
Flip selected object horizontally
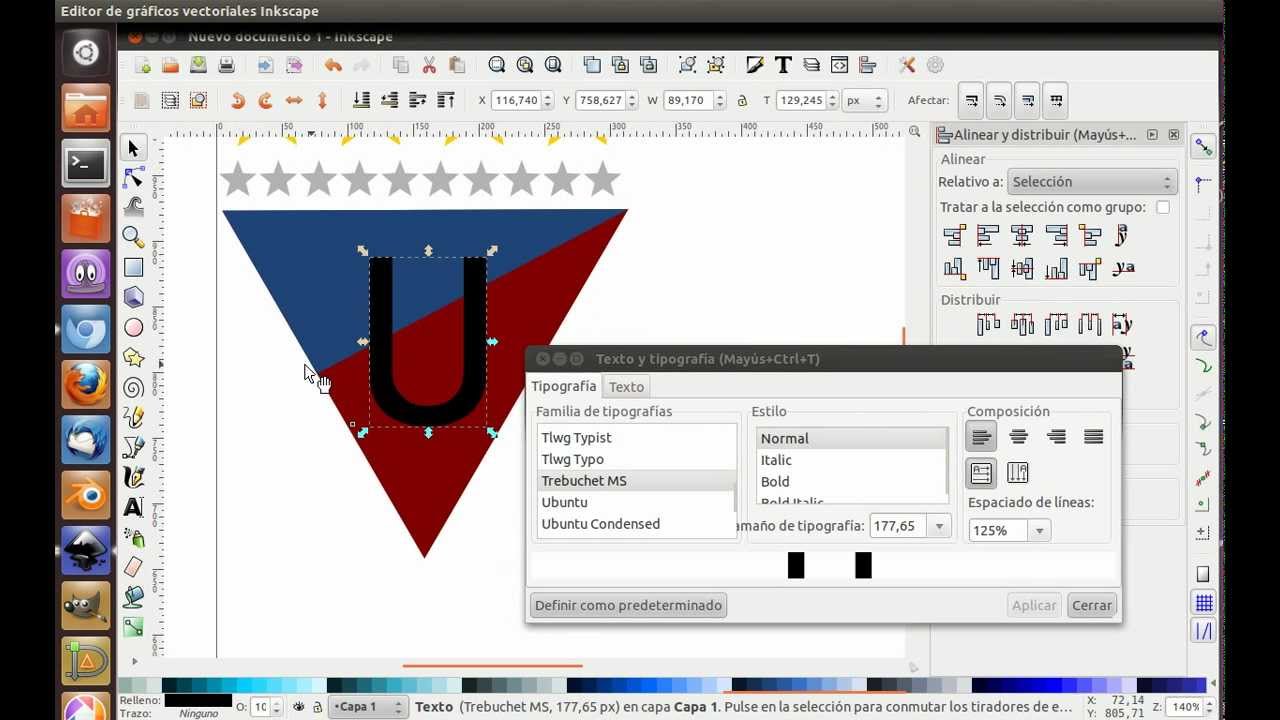click(294, 100)
